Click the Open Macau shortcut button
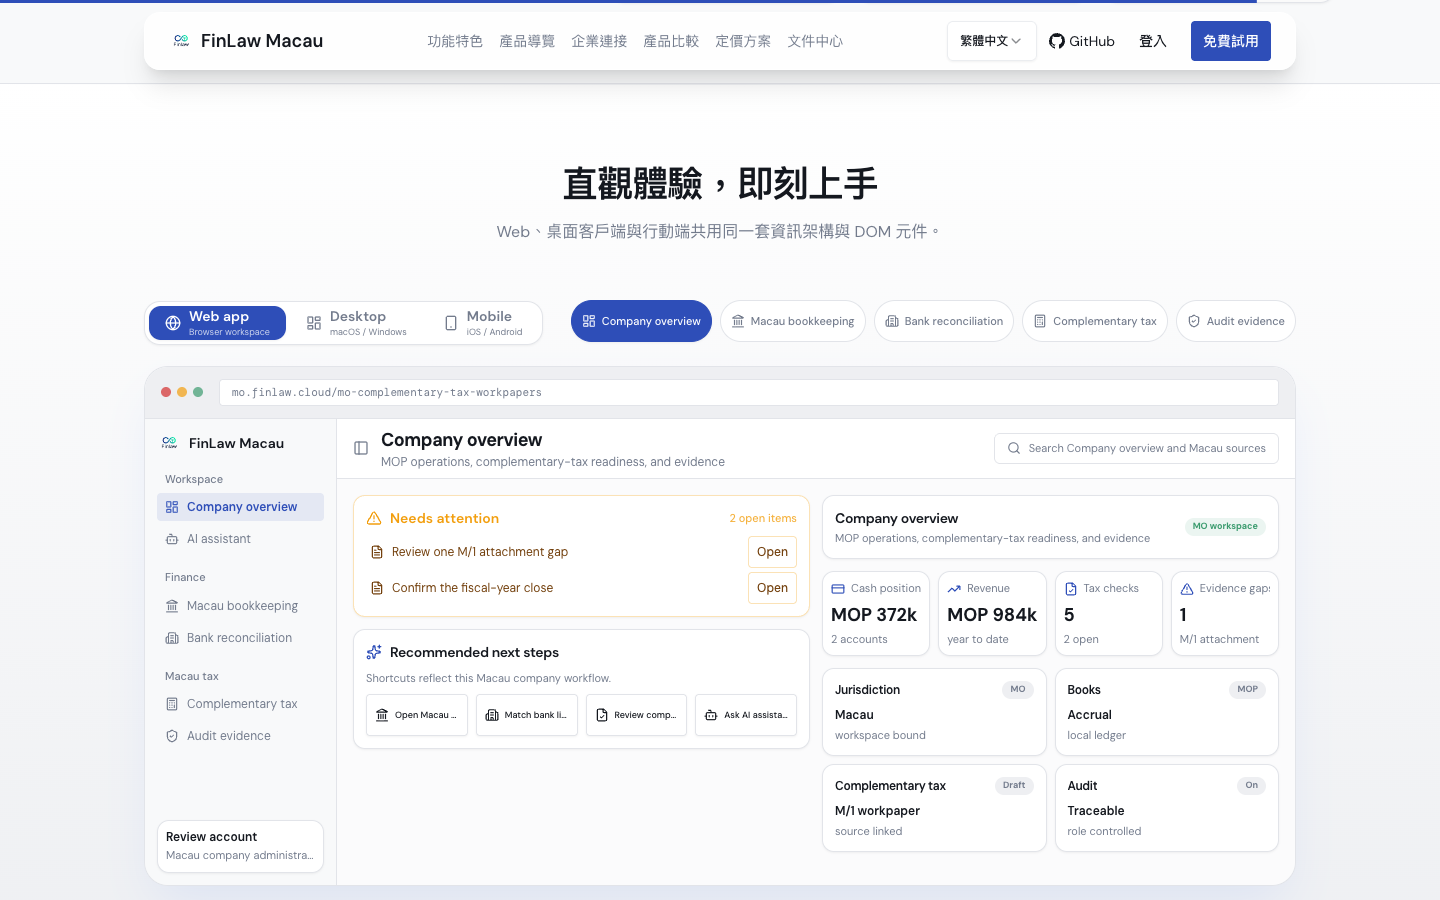Image resolution: width=1440 pixels, height=900 pixels. 417,715
